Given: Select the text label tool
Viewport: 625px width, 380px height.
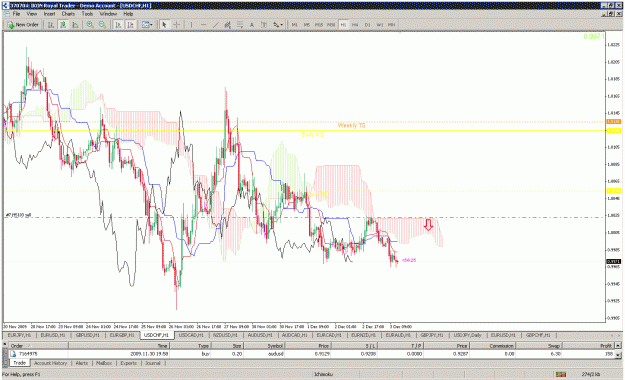Looking at the screenshot, I should click(x=264, y=25).
